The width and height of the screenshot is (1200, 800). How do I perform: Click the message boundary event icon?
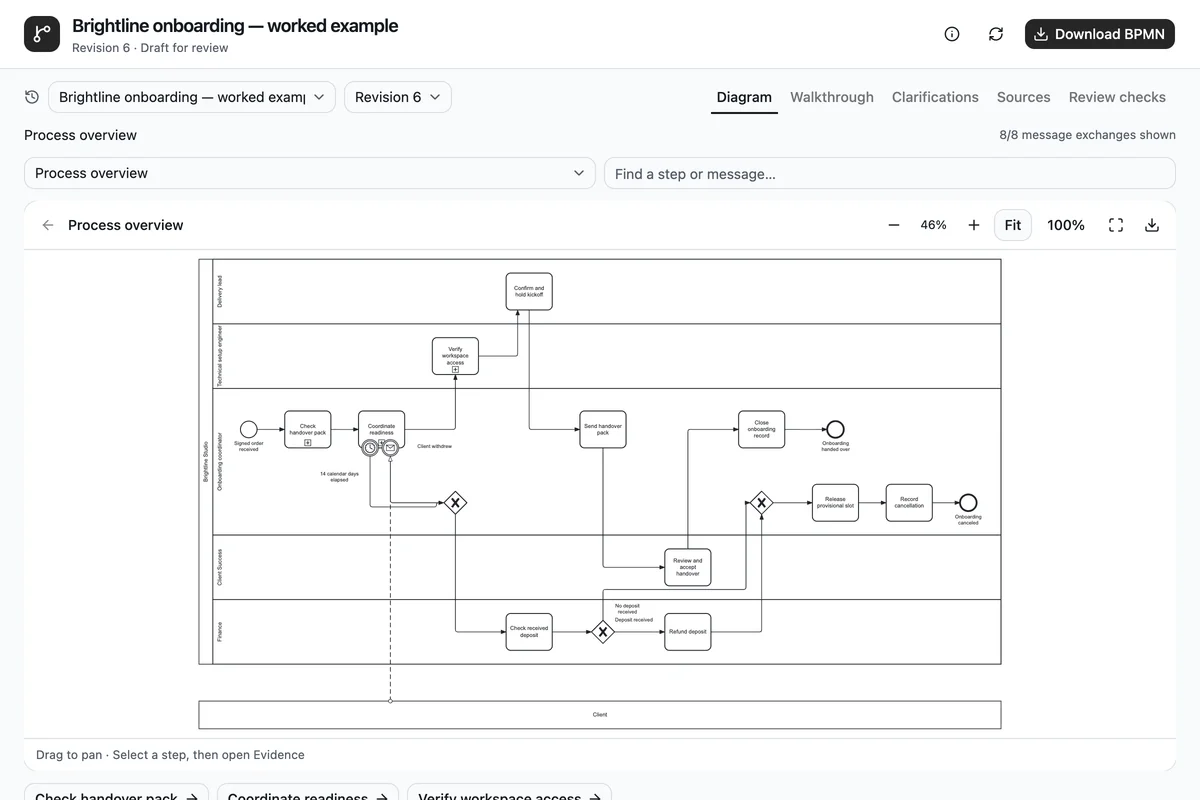(391, 448)
